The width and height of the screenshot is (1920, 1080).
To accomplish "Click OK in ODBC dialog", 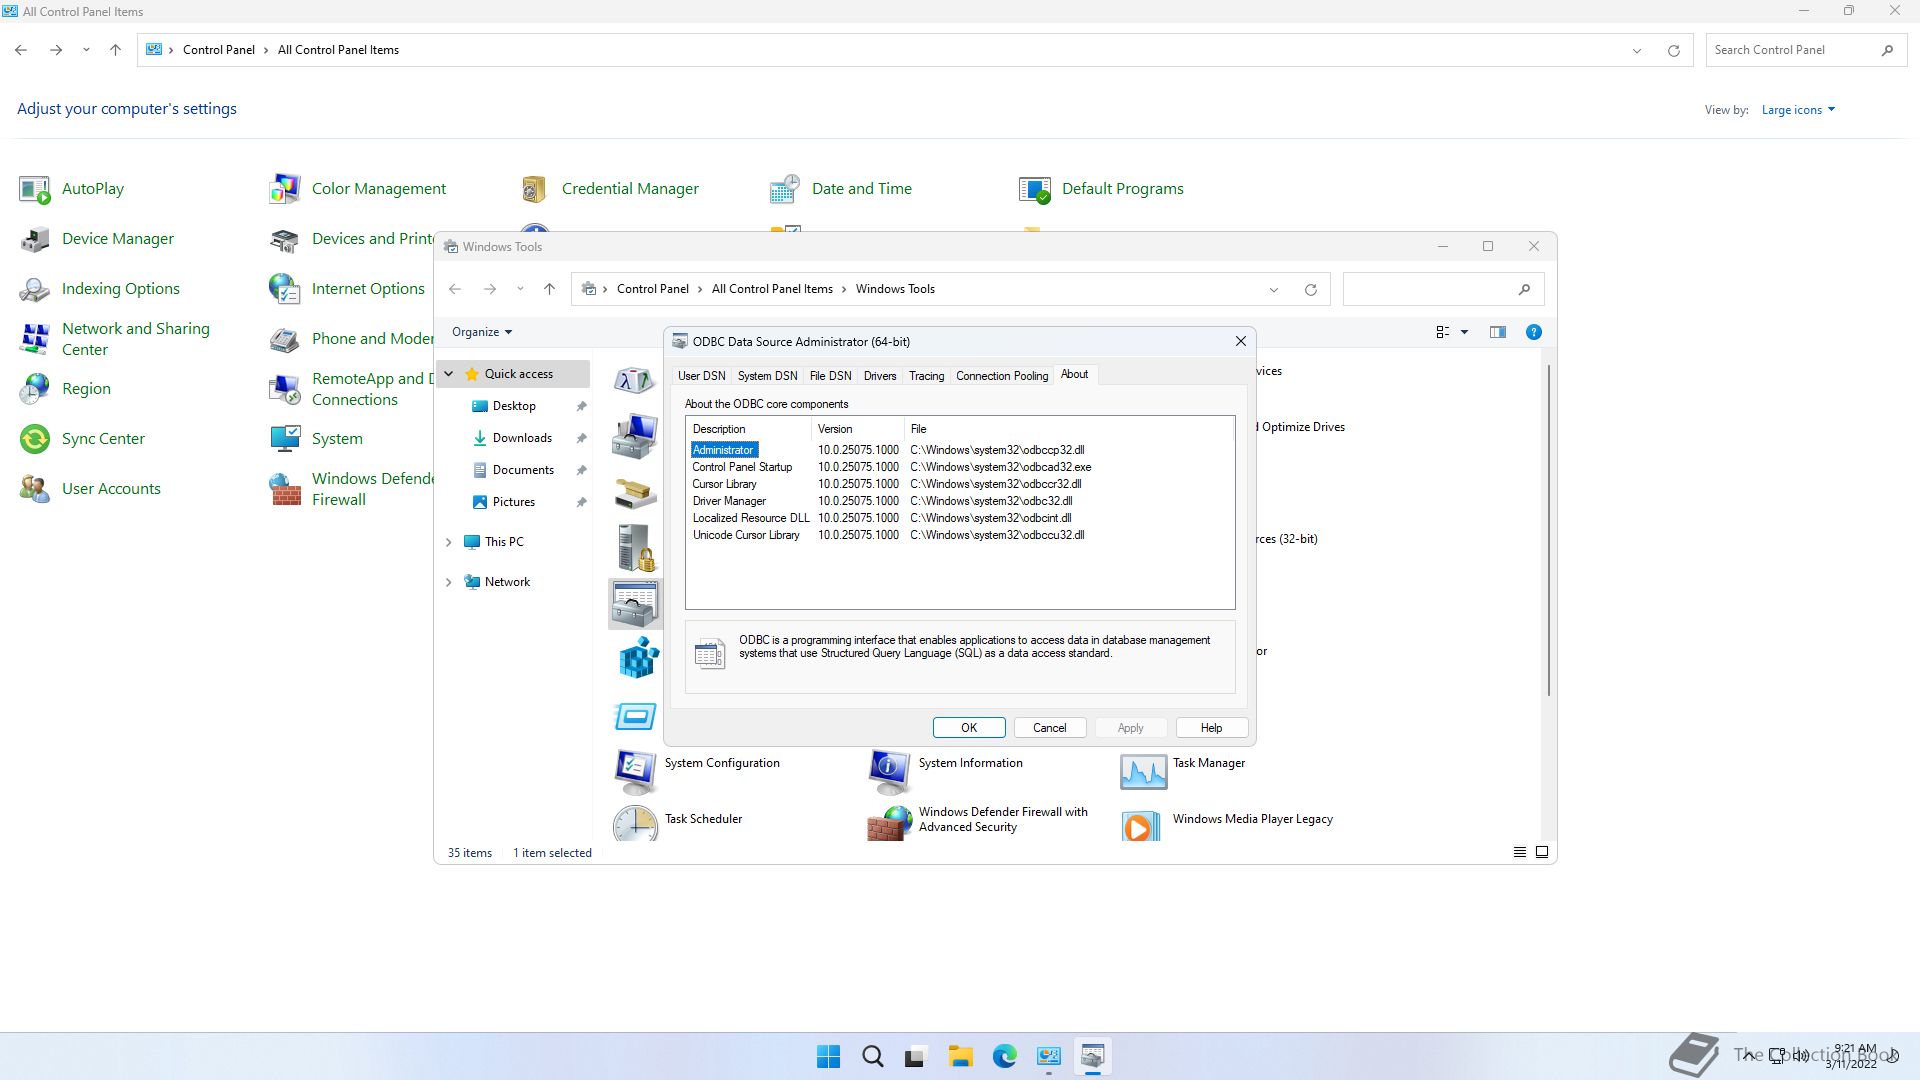I will [x=969, y=728].
